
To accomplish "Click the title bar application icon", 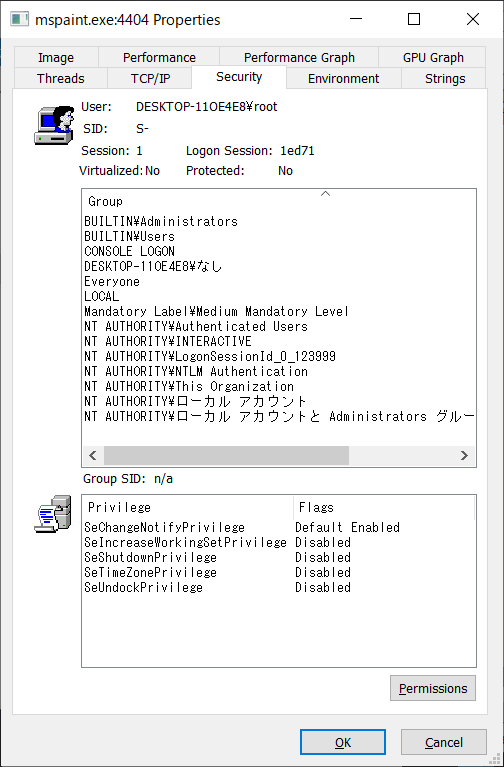I will (20, 20).
